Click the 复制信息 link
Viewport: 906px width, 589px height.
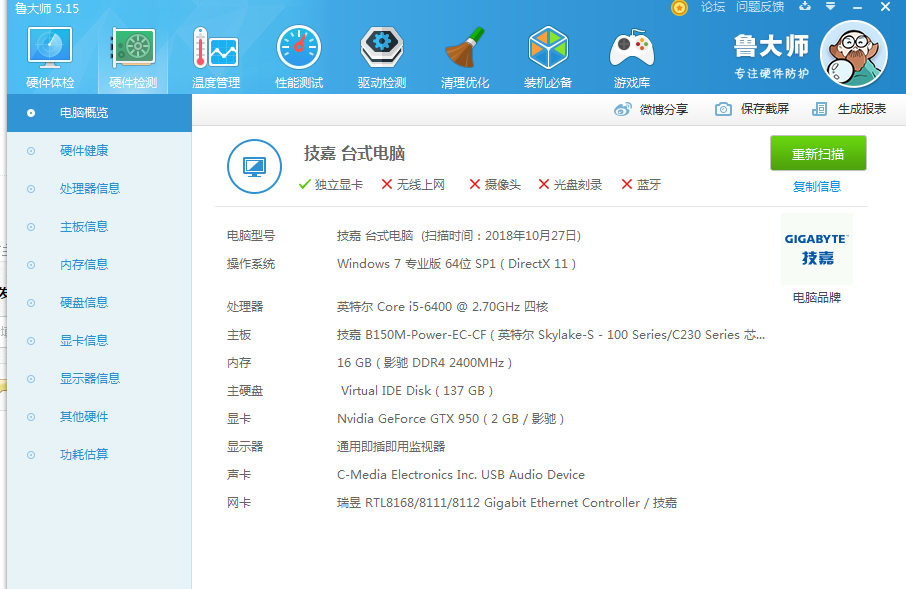pos(816,187)
